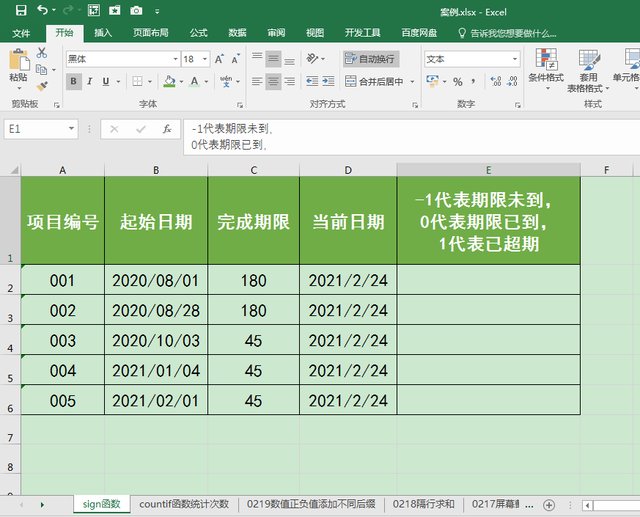Viewport: 640px width, 517px height.
Task: Toggle Italic formatting
Action: (x=89, y=81)
